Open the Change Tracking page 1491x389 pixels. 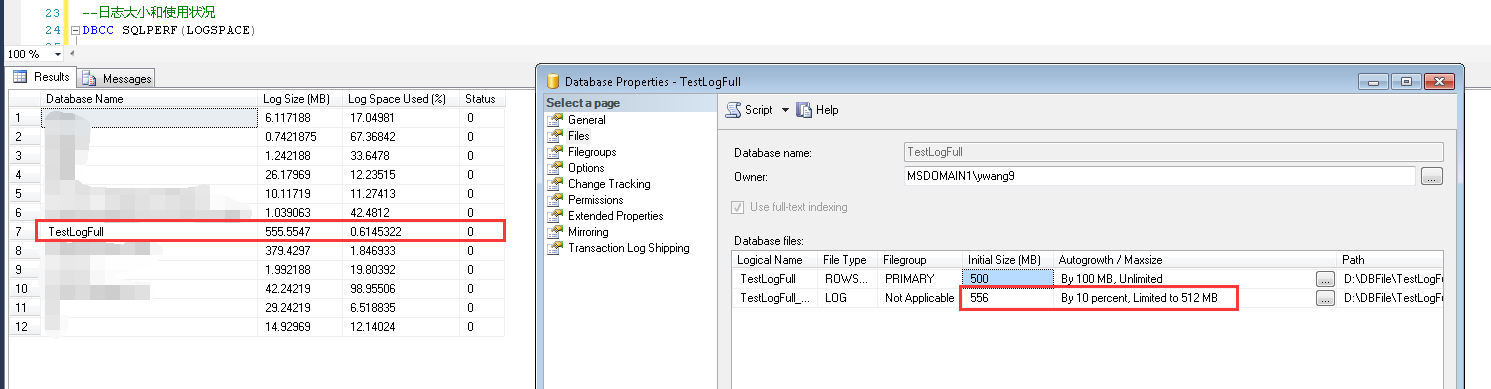[609, 184]
